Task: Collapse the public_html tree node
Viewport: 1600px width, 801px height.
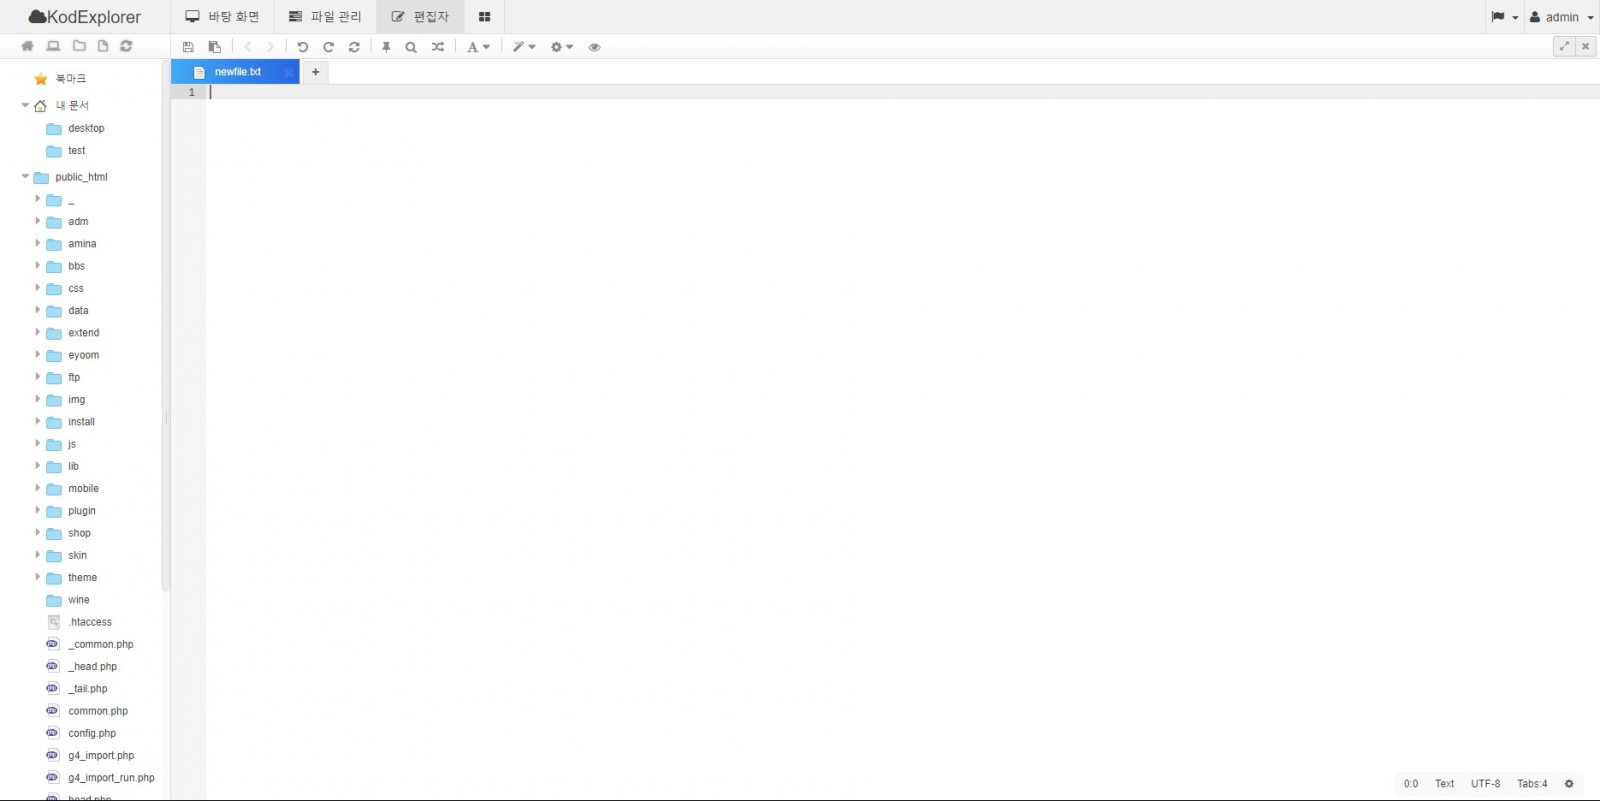Action: [25, 176]
